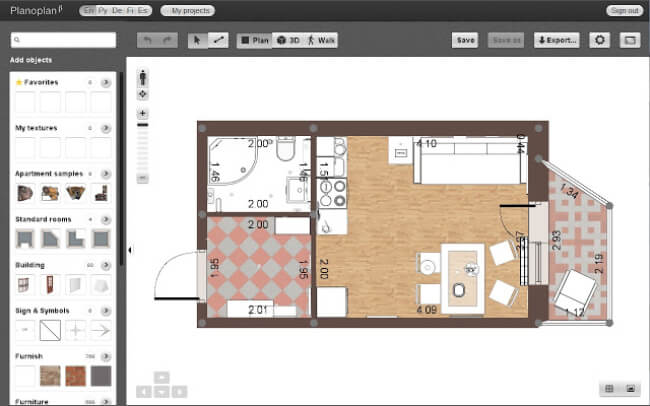Click the redo arrow button
The height and width of the screenshot is (406, 650).
click(167, 40)
